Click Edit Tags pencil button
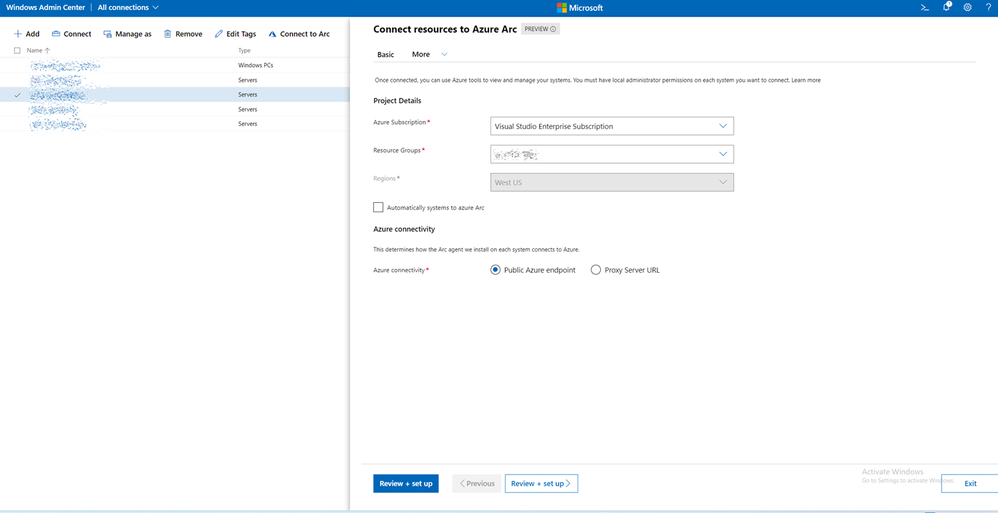Screen dimensions: 998x513 [x=235, y=34]
